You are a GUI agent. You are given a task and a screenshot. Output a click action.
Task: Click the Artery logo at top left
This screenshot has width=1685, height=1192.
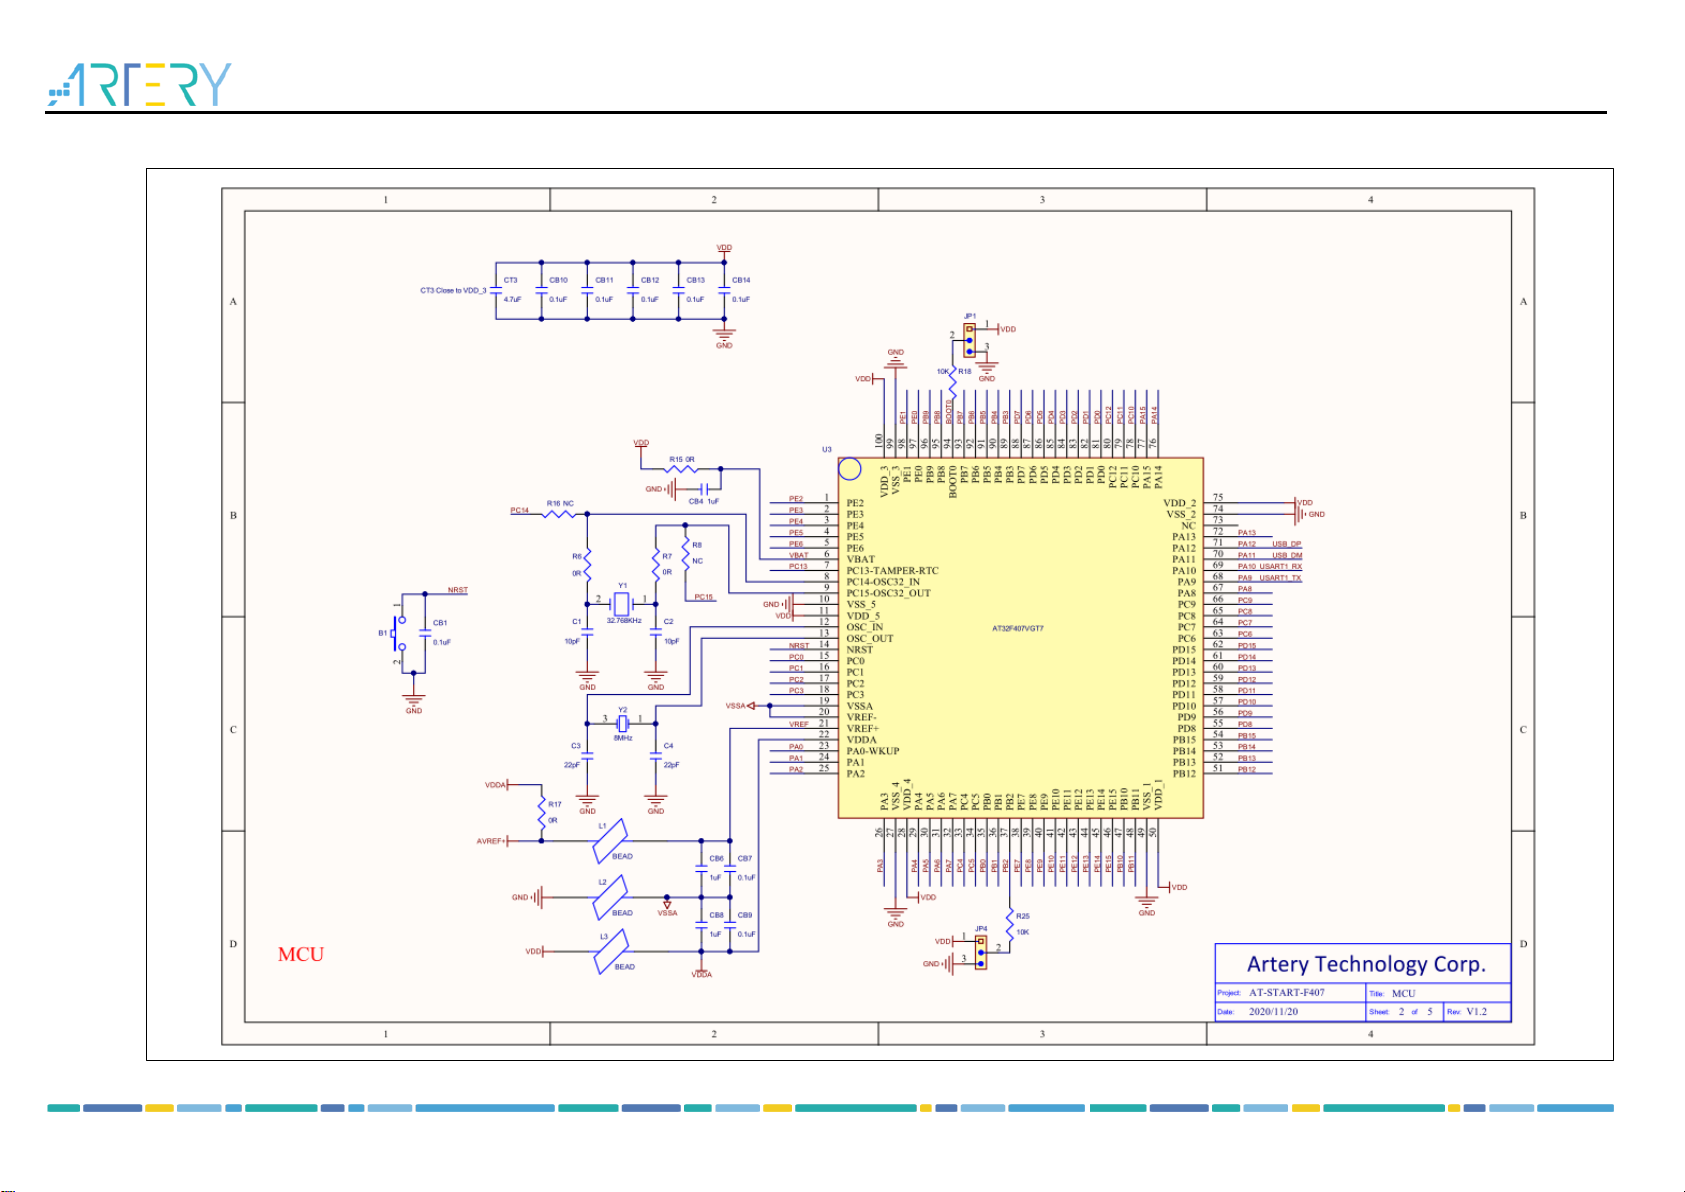tap(139, 85)
